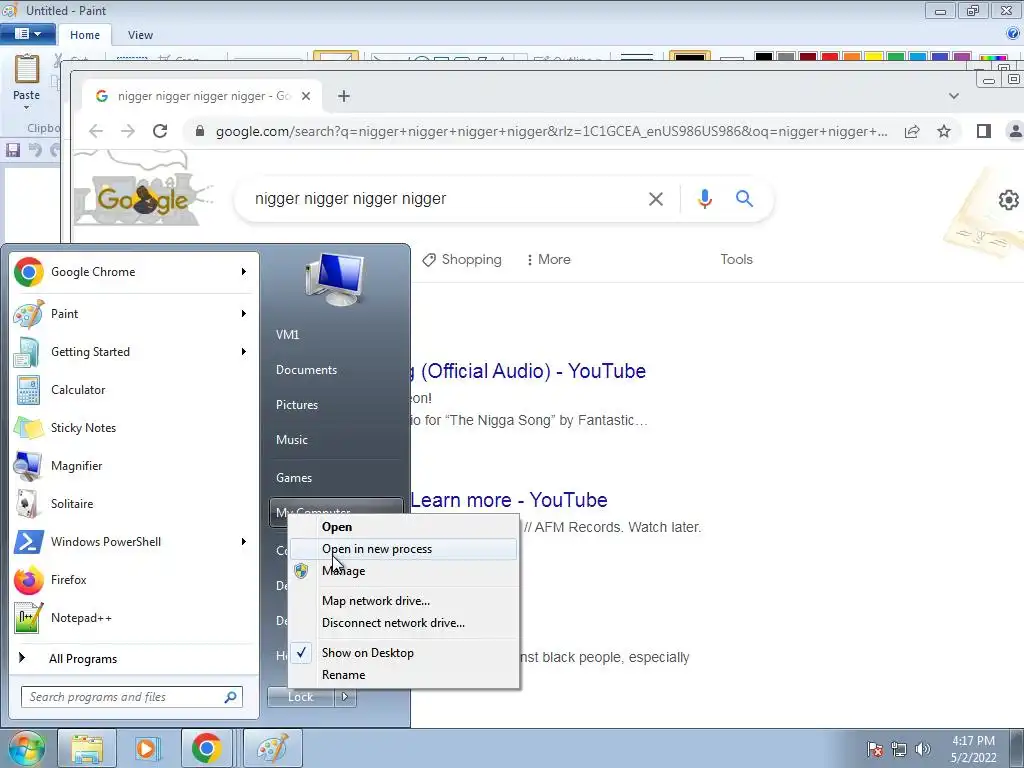Screen dimensions: 1024x768
Task: Click the voice search microphone icon
Action: [705, 199]
